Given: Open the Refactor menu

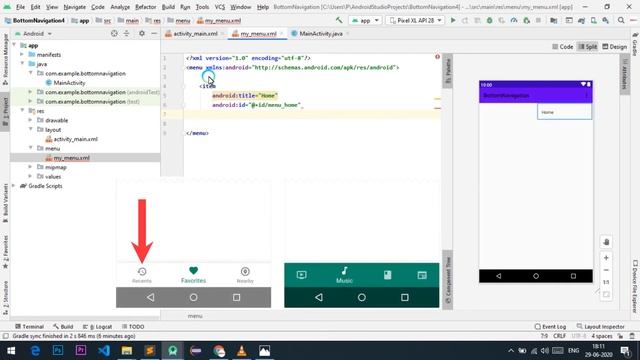Looking at the screenshot, I should tap(145, 7).
